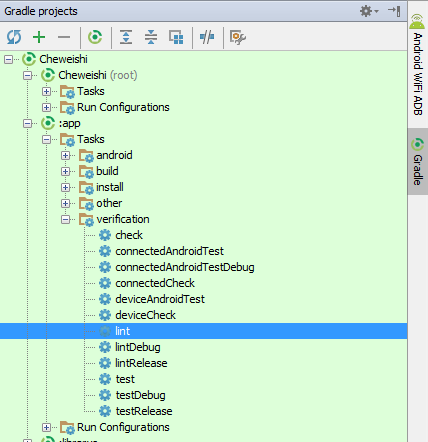Click gear icon beside check task
The image size is (428, 442).
click(105, 235)
